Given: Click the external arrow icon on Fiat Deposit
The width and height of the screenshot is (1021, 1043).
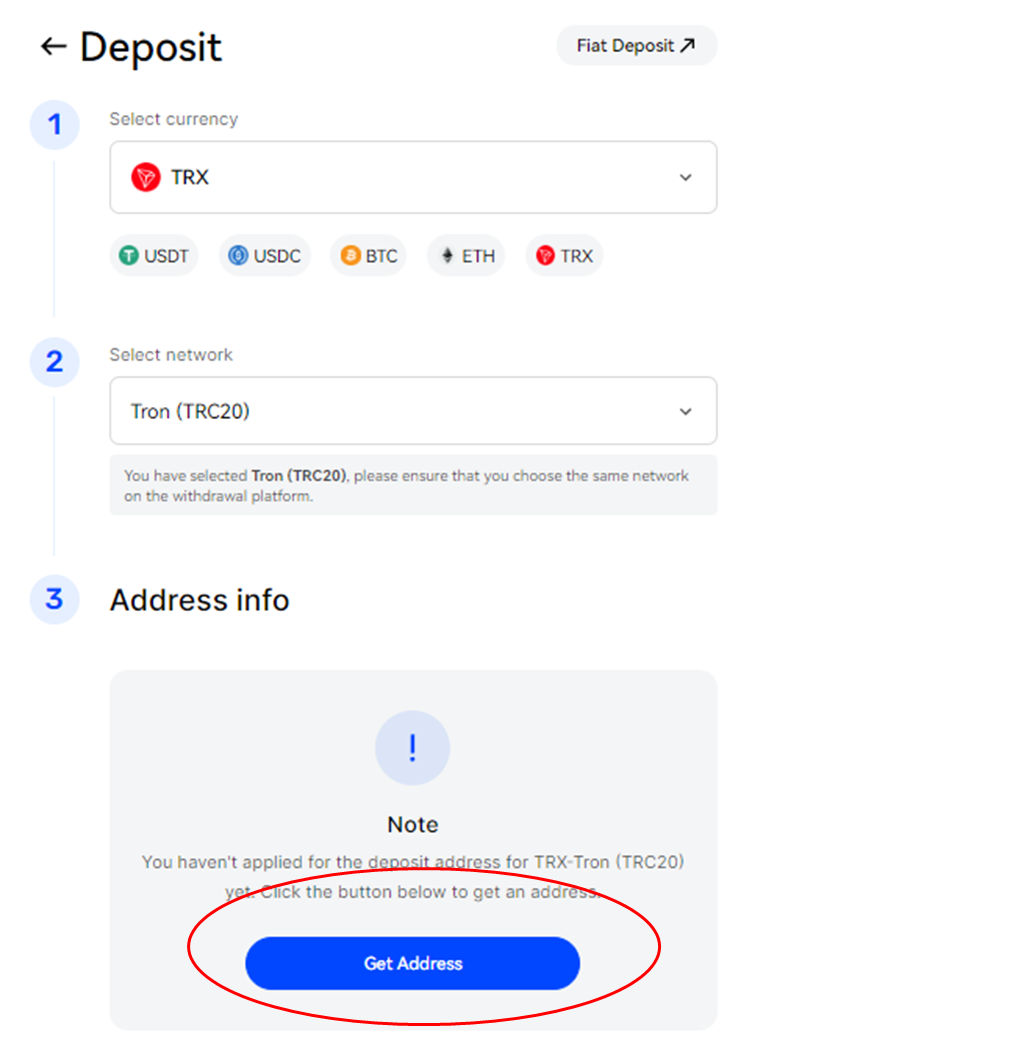Looking at the screenshot, I should click(688, 45).
